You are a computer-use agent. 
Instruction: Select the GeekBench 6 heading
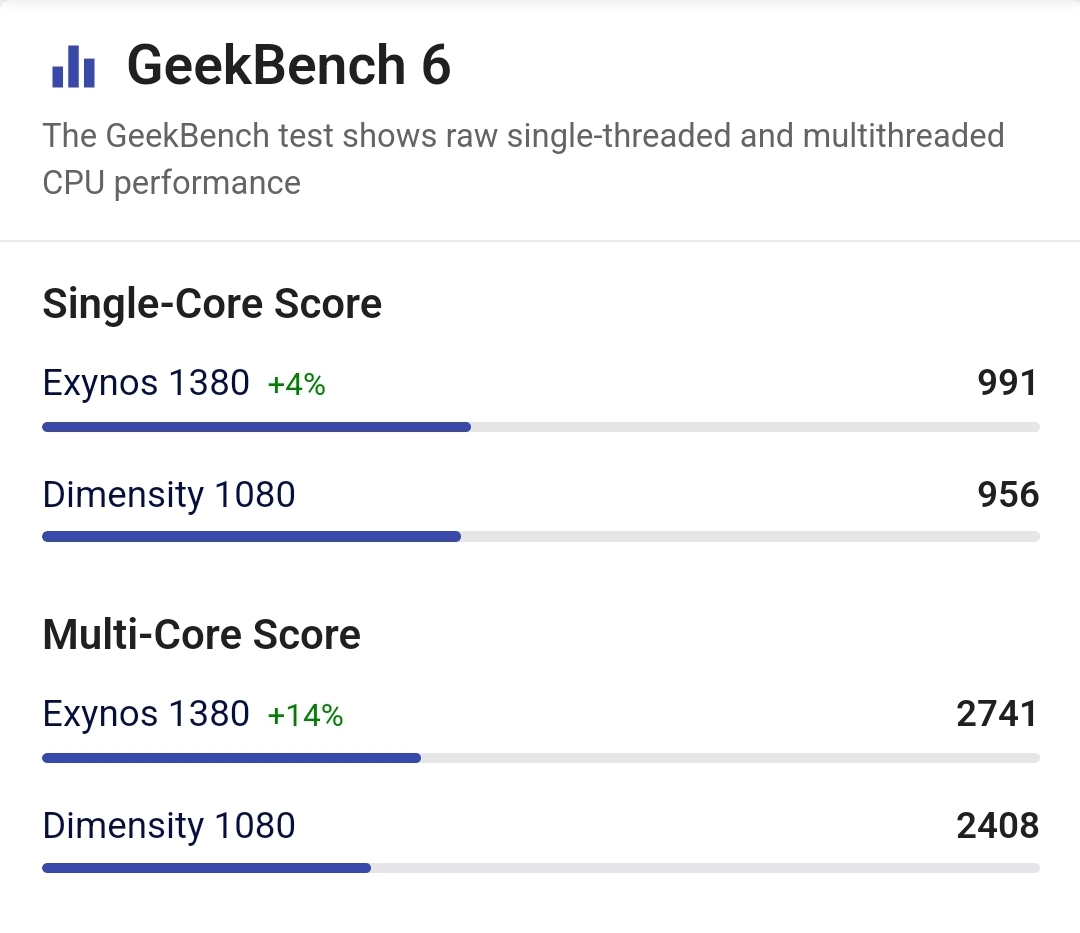(289, 66)
